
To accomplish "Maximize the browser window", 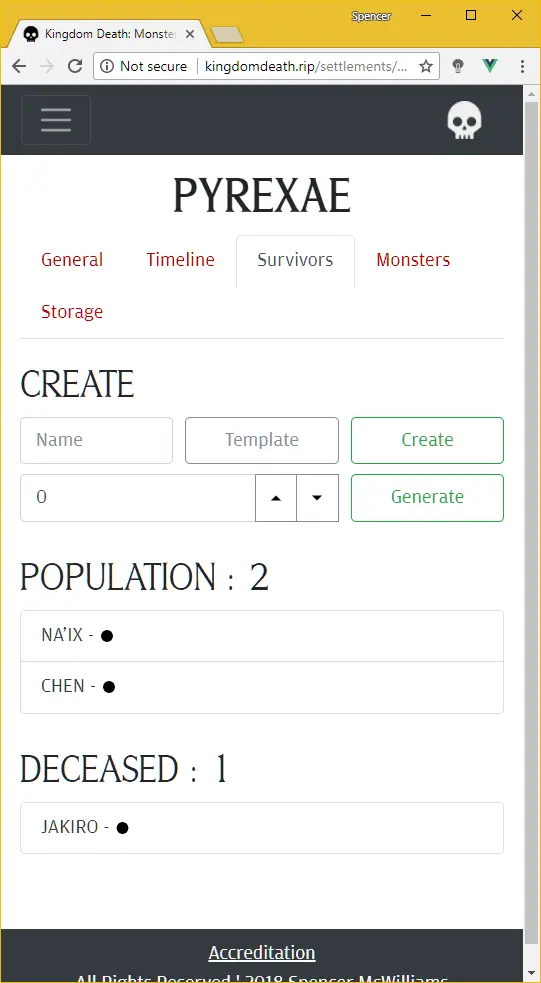I will click(x=471, y=15).
